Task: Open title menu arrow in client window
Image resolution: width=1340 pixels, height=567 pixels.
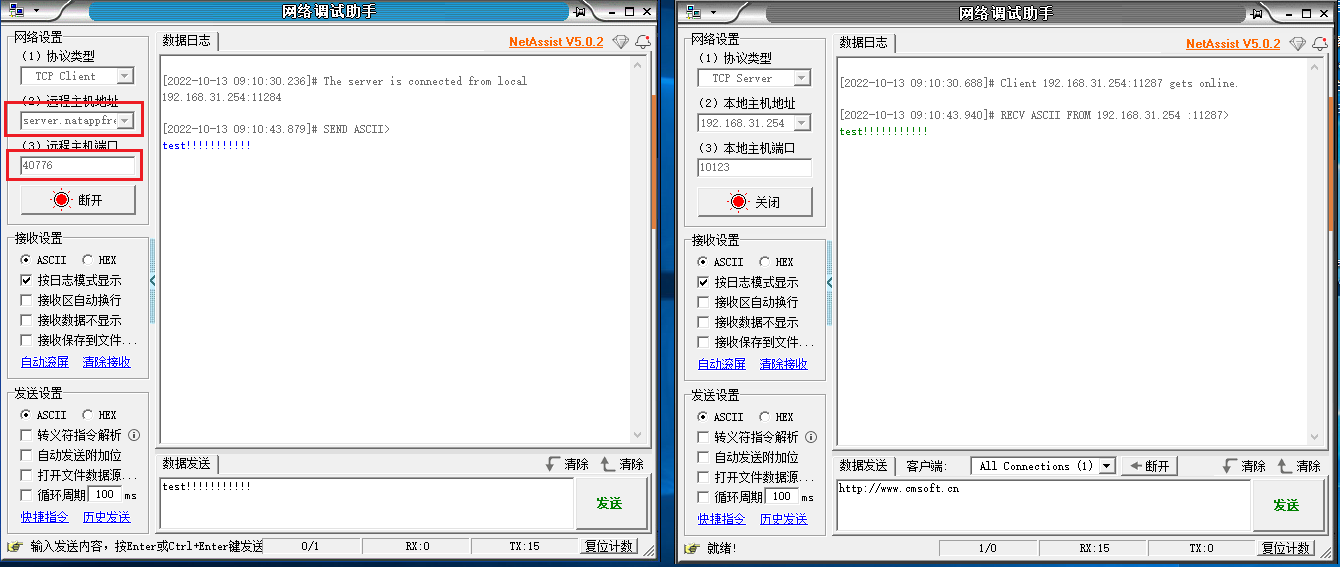Action: (36, 12)
